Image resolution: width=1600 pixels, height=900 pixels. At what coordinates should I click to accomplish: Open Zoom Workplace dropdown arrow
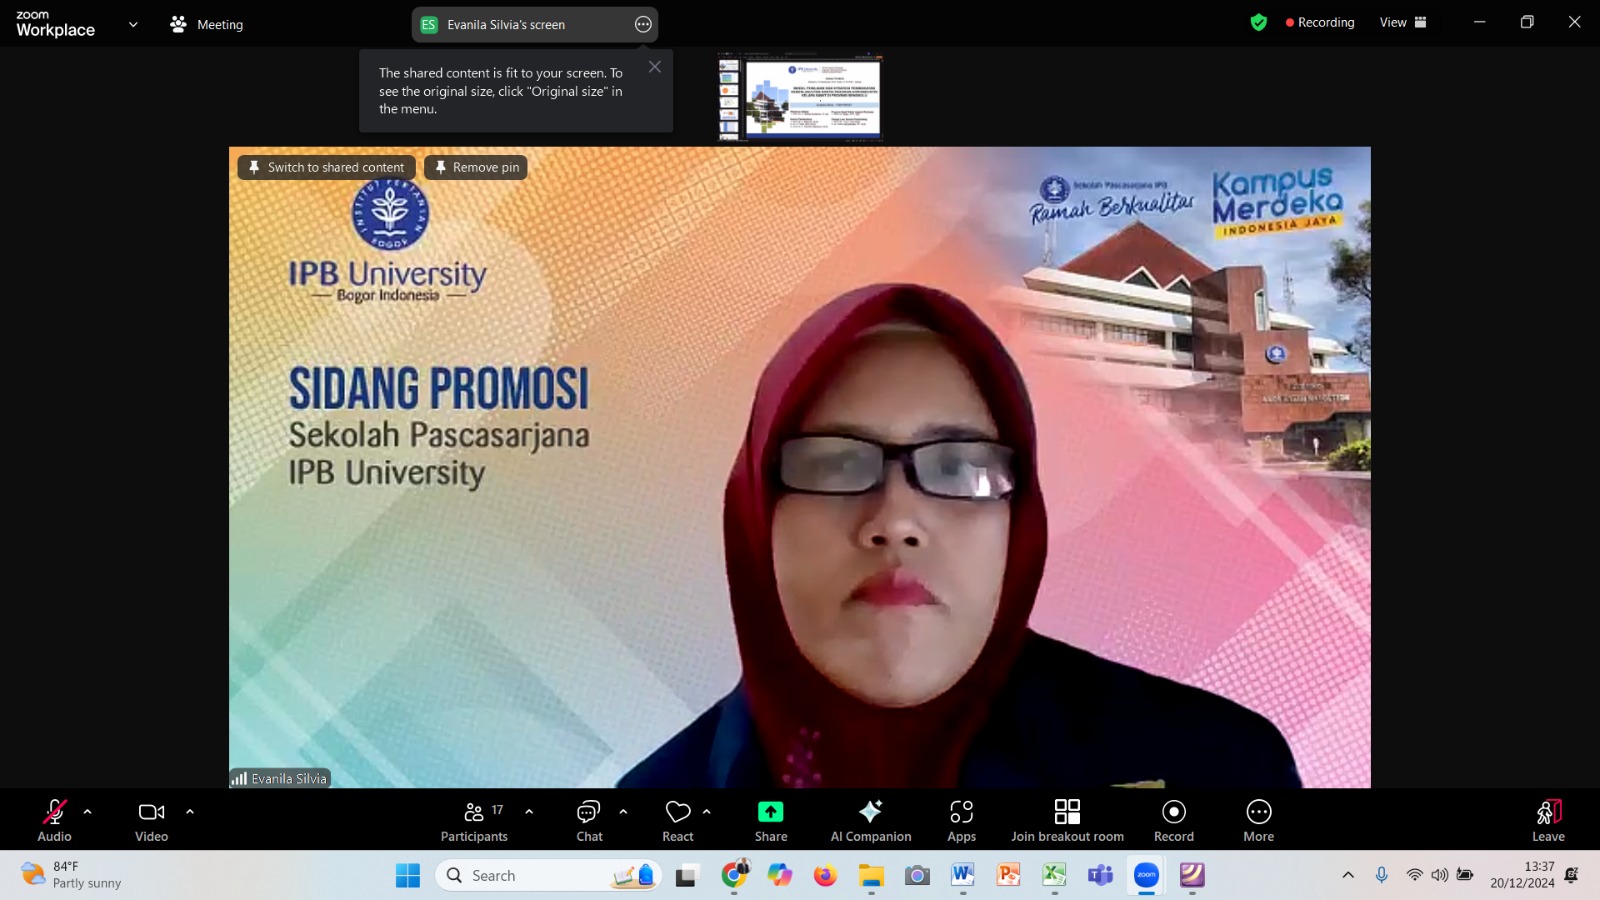point(133,25)
